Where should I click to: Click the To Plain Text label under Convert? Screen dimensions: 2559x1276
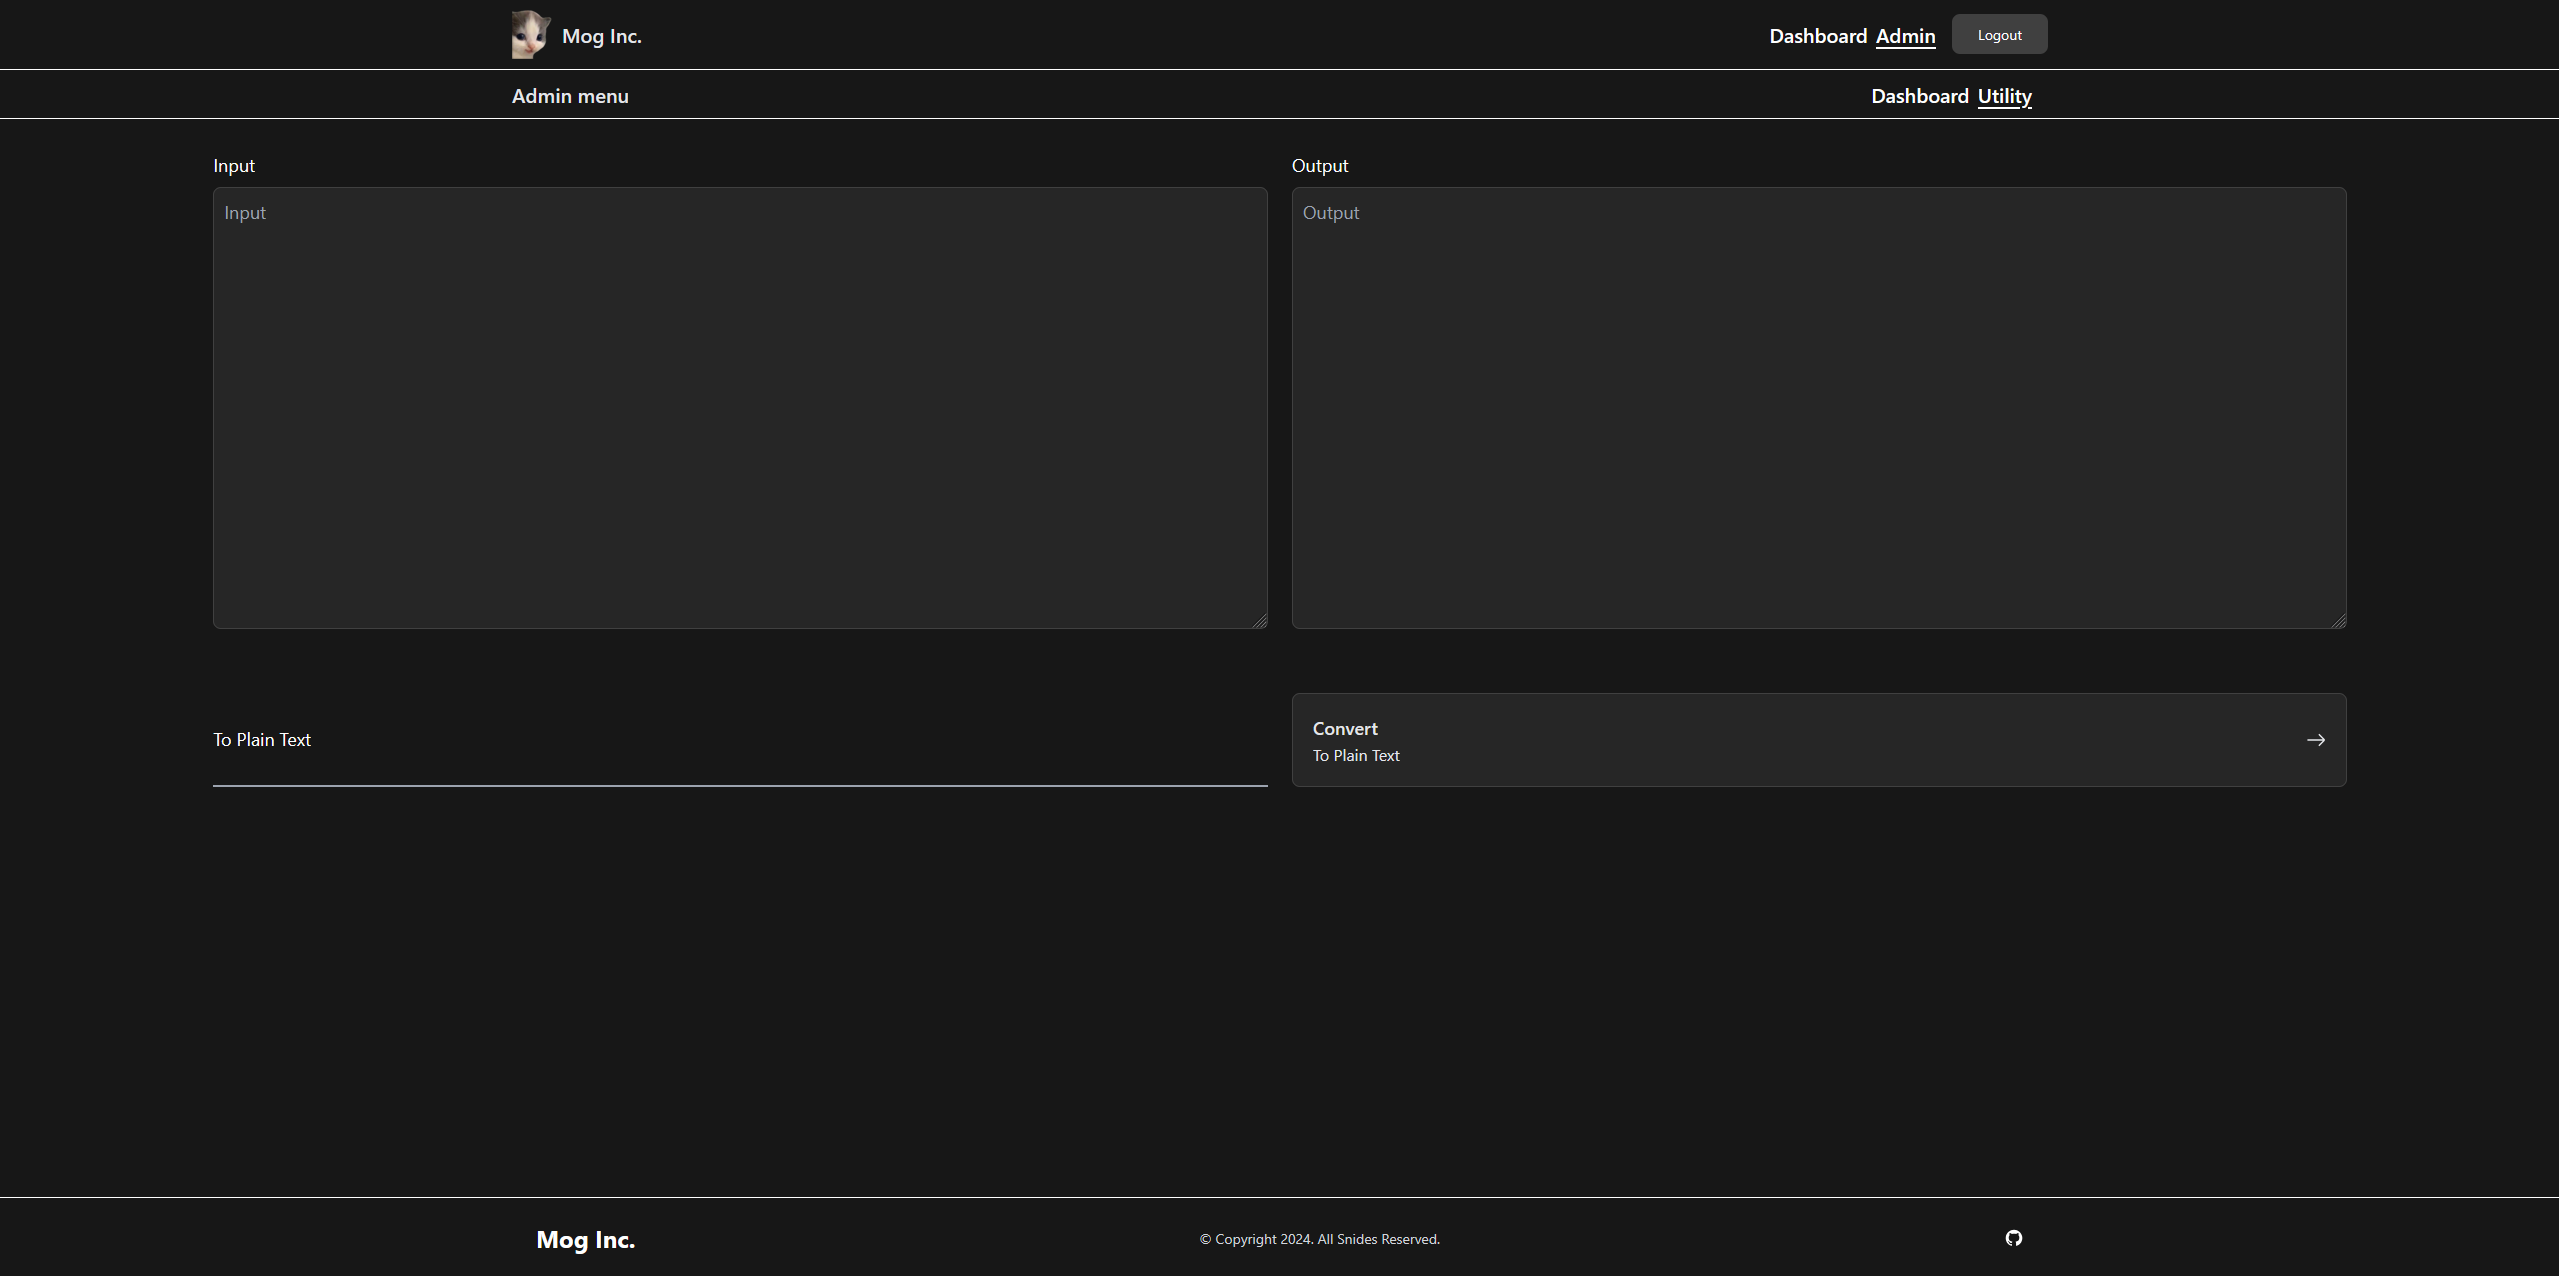pos(1355,755)
